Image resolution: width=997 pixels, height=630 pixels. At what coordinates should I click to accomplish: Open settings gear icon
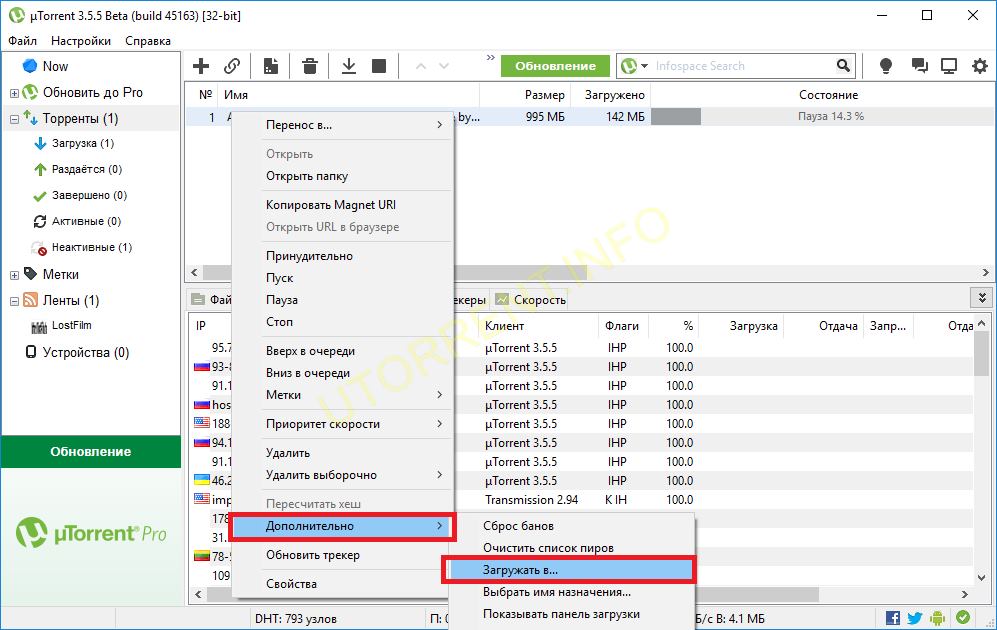[980, 65]
